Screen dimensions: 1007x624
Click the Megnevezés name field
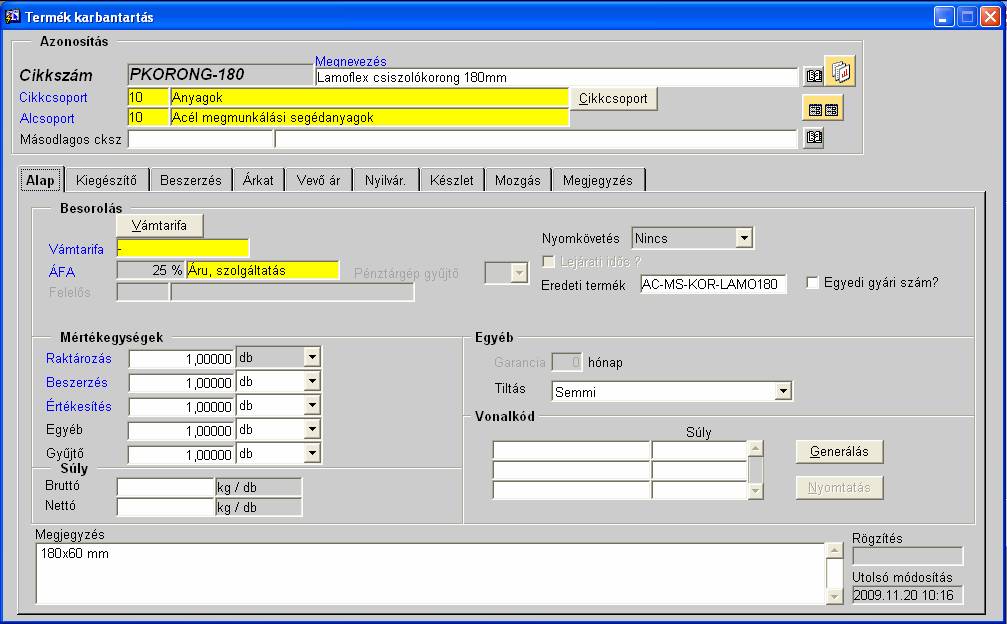coord(557,77)
